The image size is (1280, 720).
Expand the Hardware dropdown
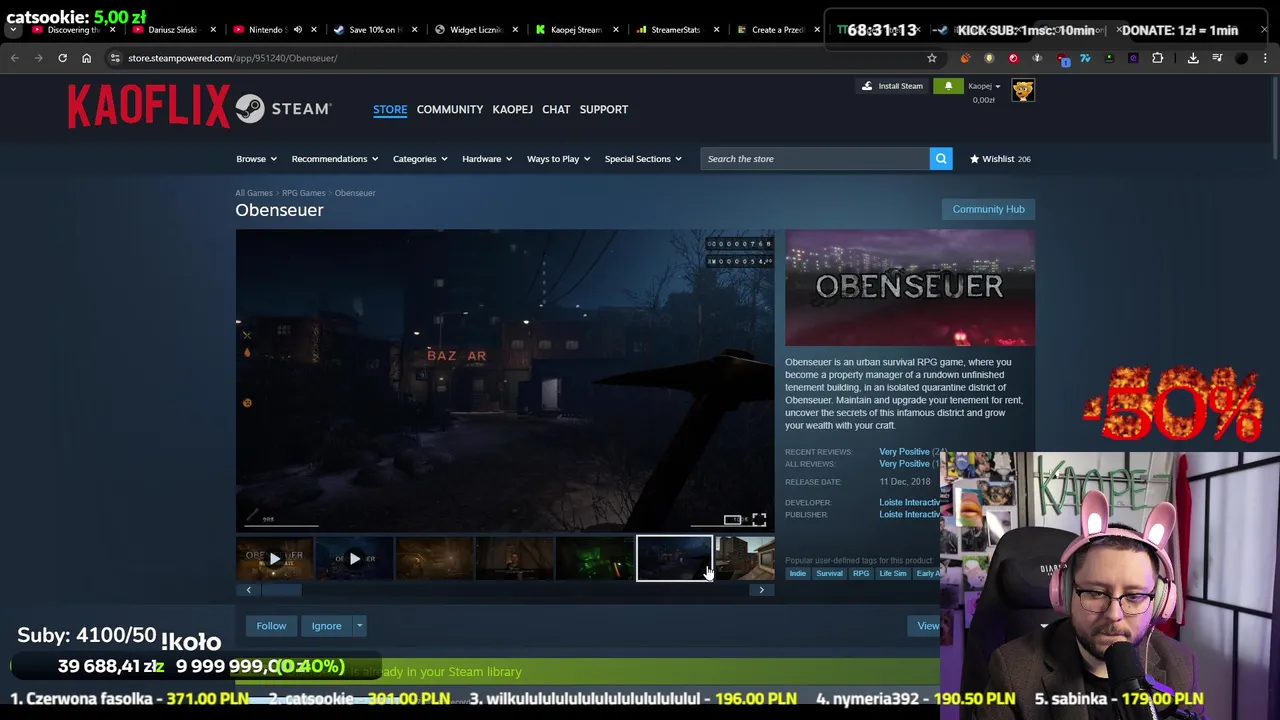point(486,159)
